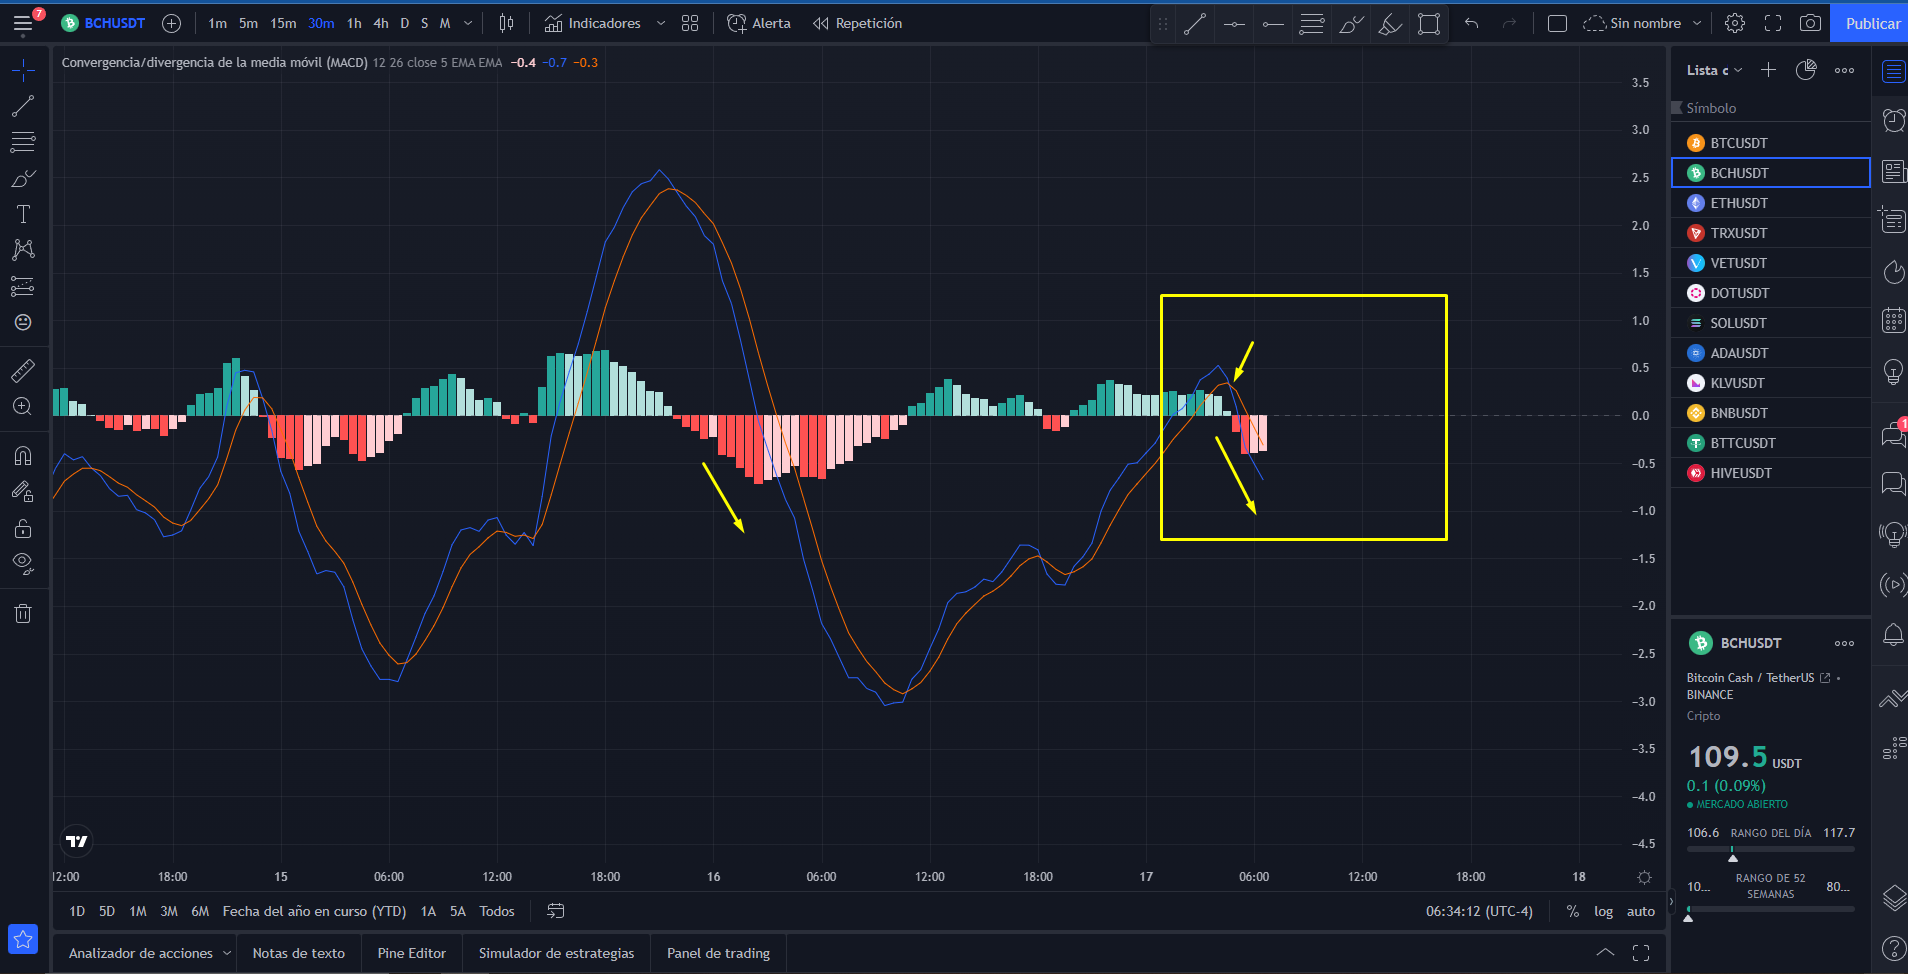Toggle magnet mode for drawings
Image resolution: width=1908 pixels, height=974 pixels.
click(x=23, y=456)
